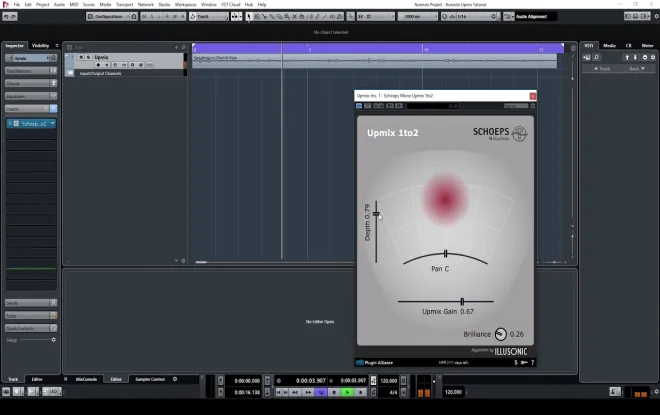Toggle Auto-Scroll button in toolbar
The width and height of the screenshot is (660, 415).
[x=234, y=16]
